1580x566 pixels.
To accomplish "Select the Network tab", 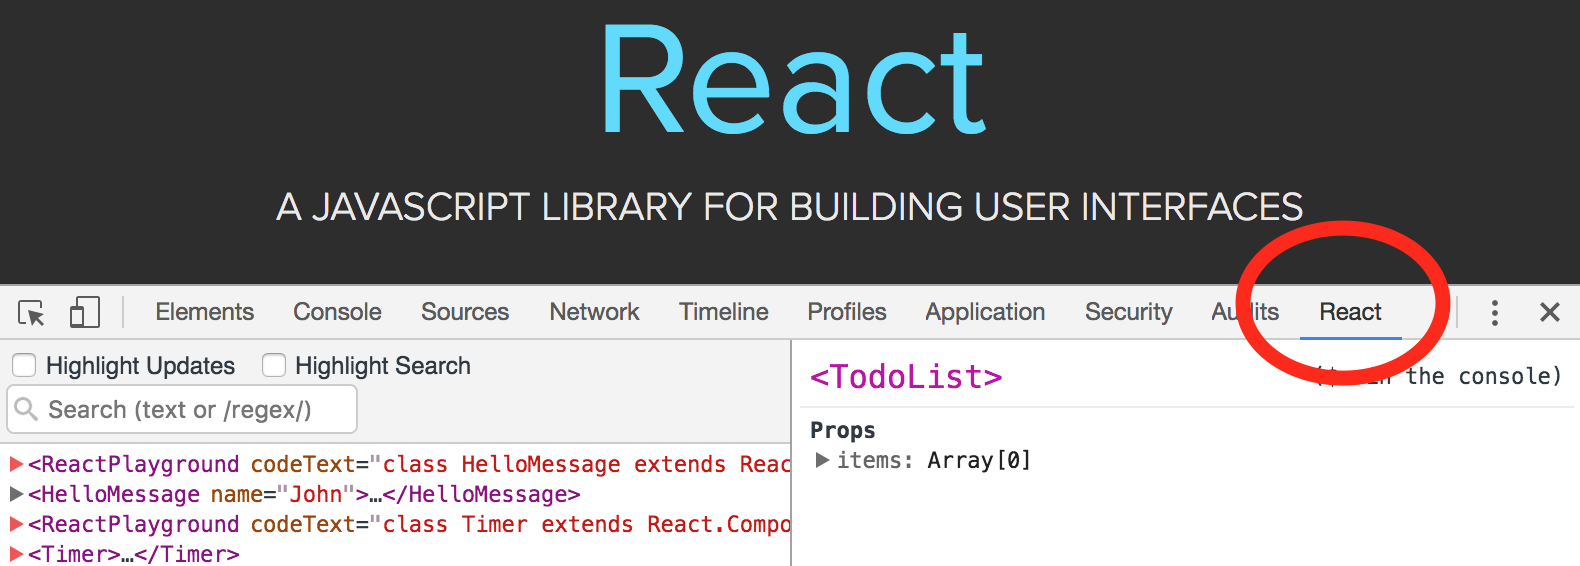I will [594, 312].
